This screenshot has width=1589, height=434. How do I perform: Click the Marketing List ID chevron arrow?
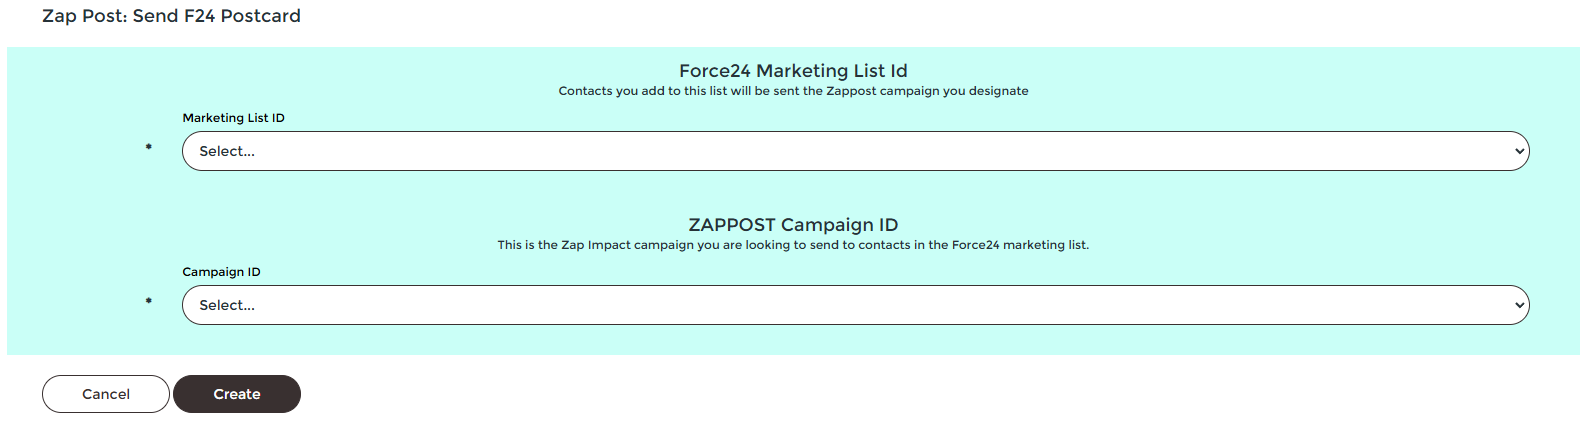pyautogui.click(x=1519, y=152)
